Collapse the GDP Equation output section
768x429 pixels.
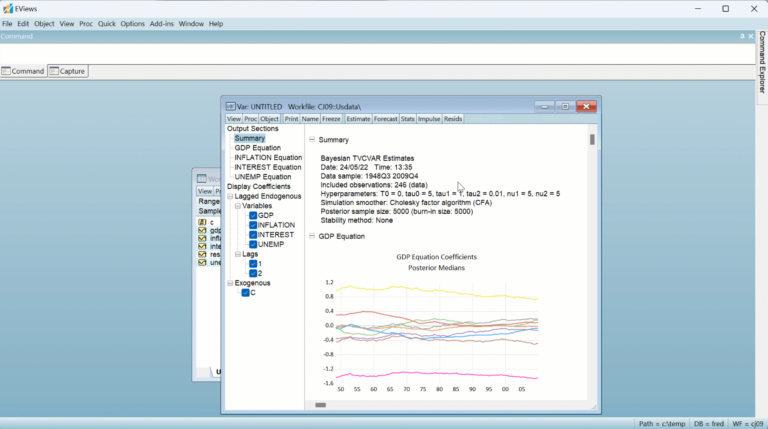312,236
